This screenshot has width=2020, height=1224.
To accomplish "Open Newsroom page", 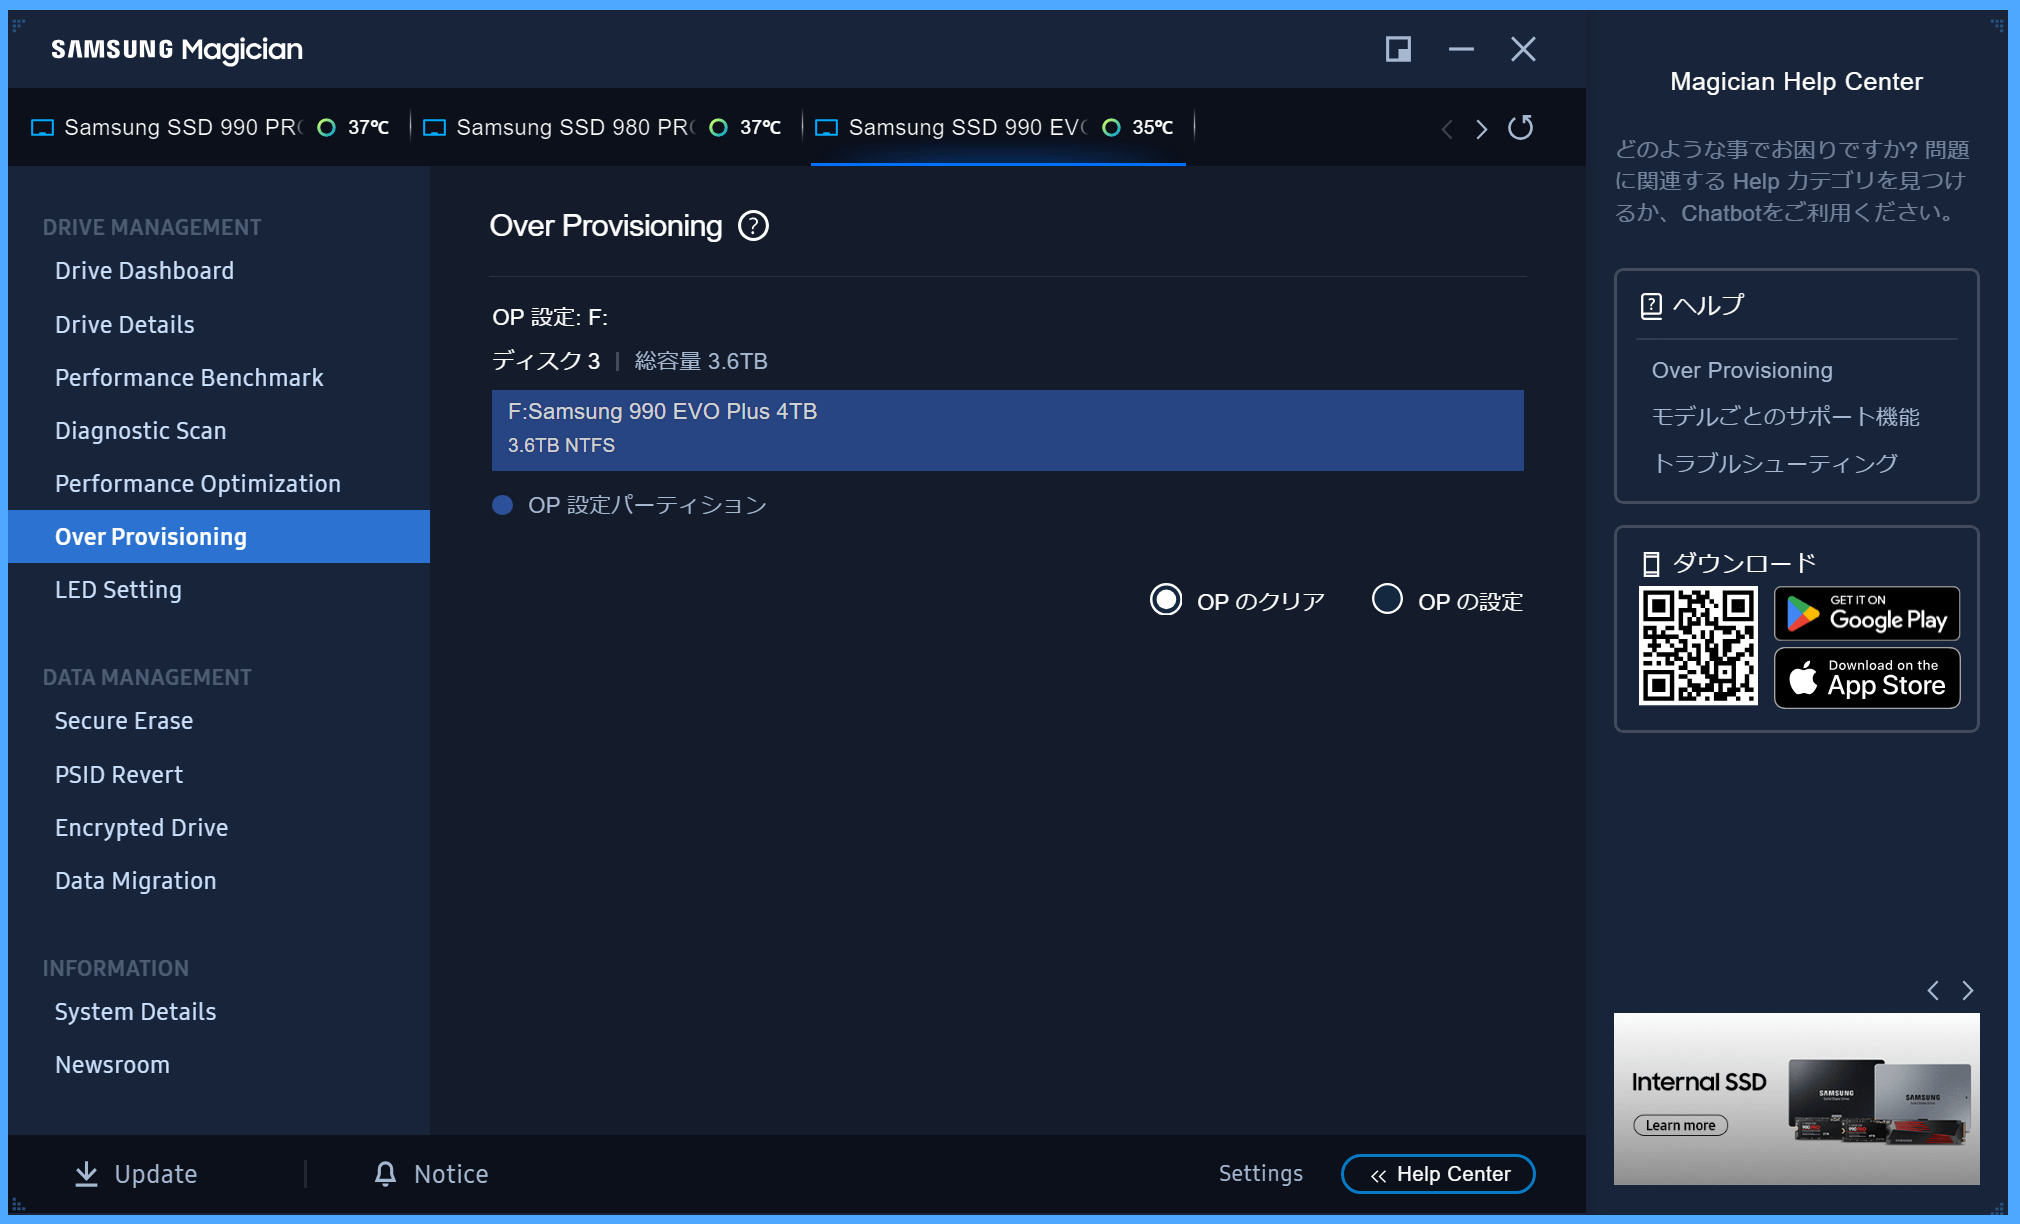I will pos(112,1065).
